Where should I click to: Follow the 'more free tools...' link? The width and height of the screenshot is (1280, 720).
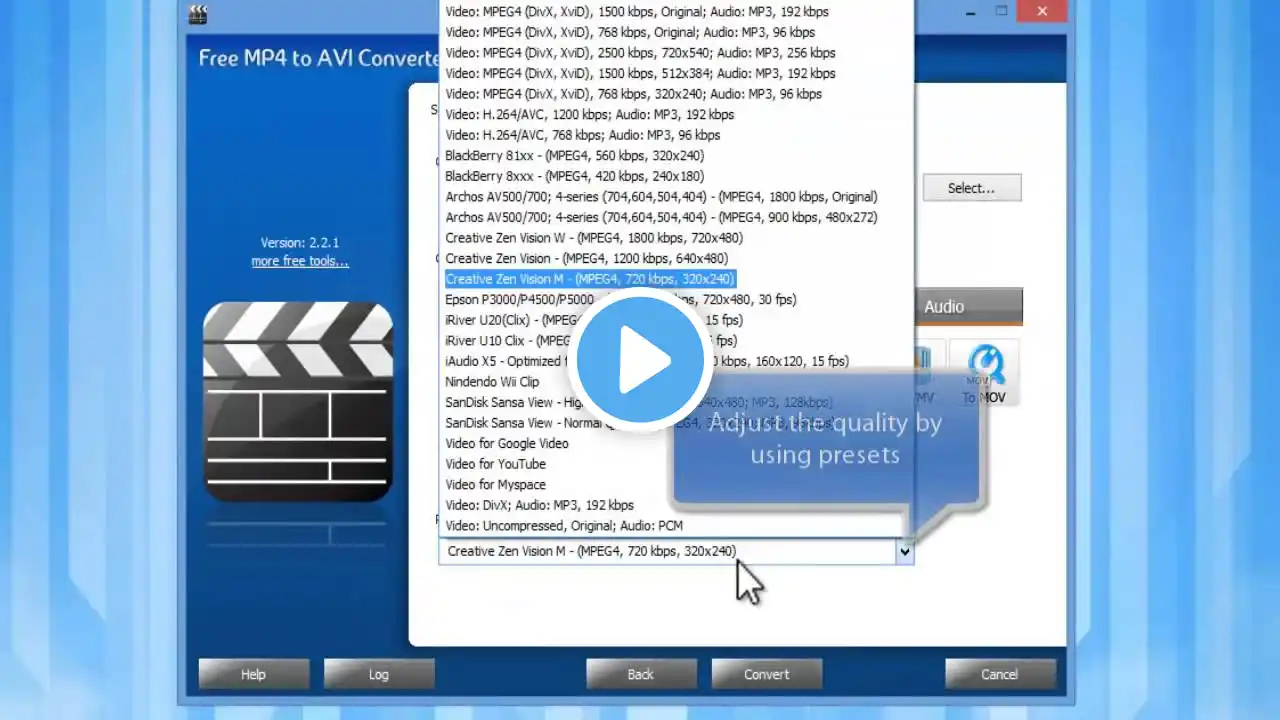click(300, 262)
